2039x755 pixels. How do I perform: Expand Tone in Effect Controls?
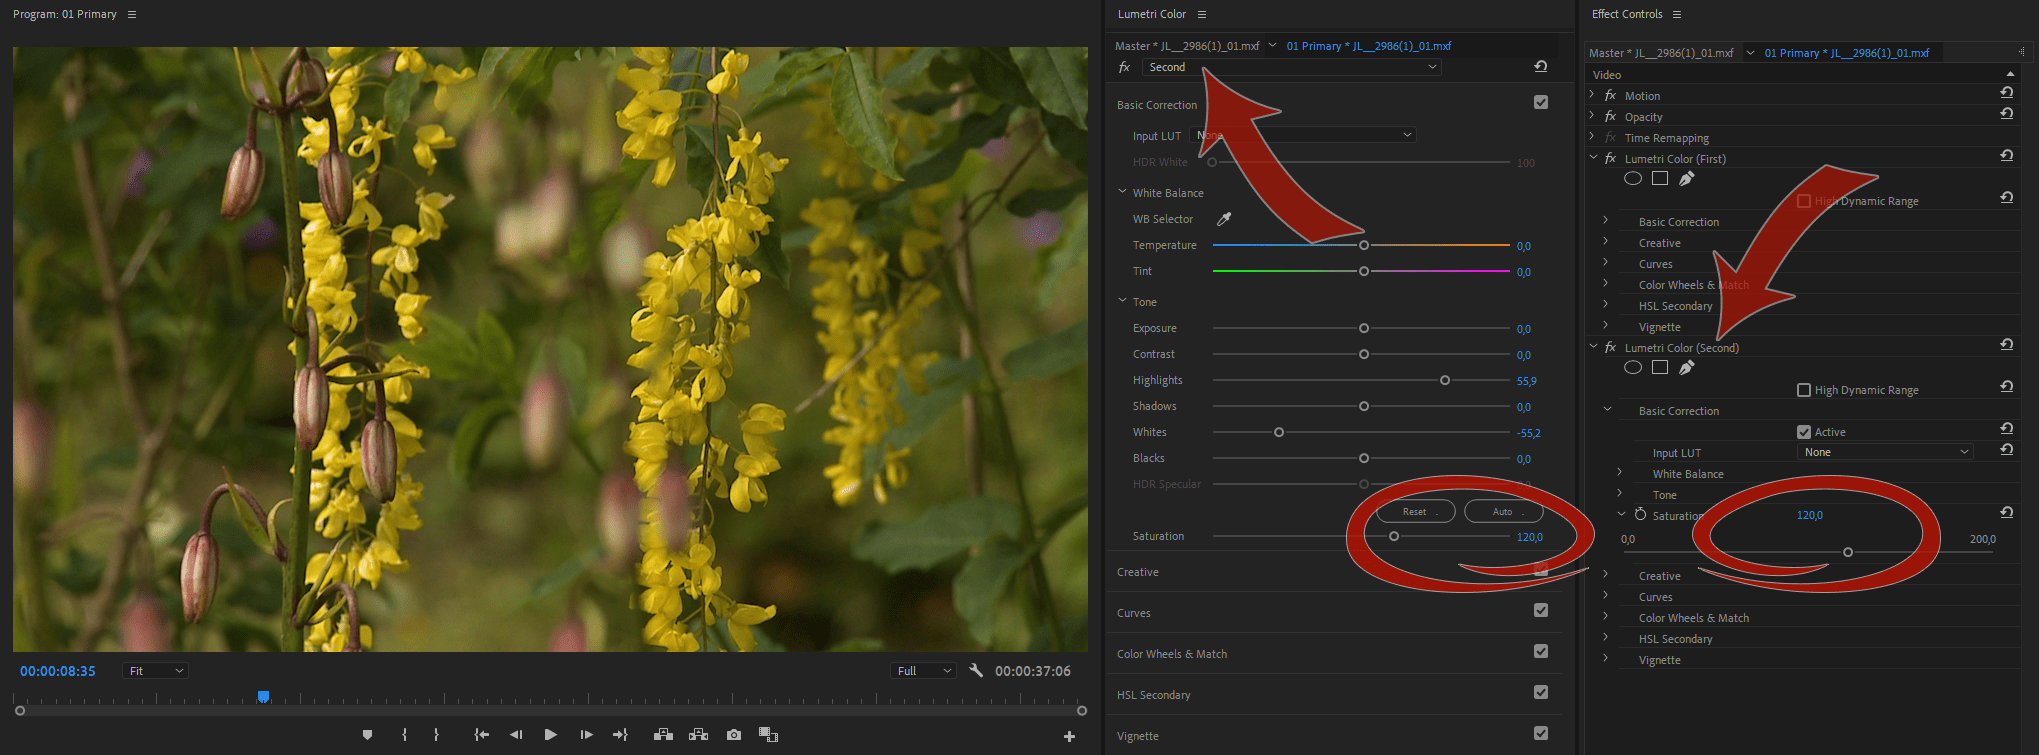1620,493
